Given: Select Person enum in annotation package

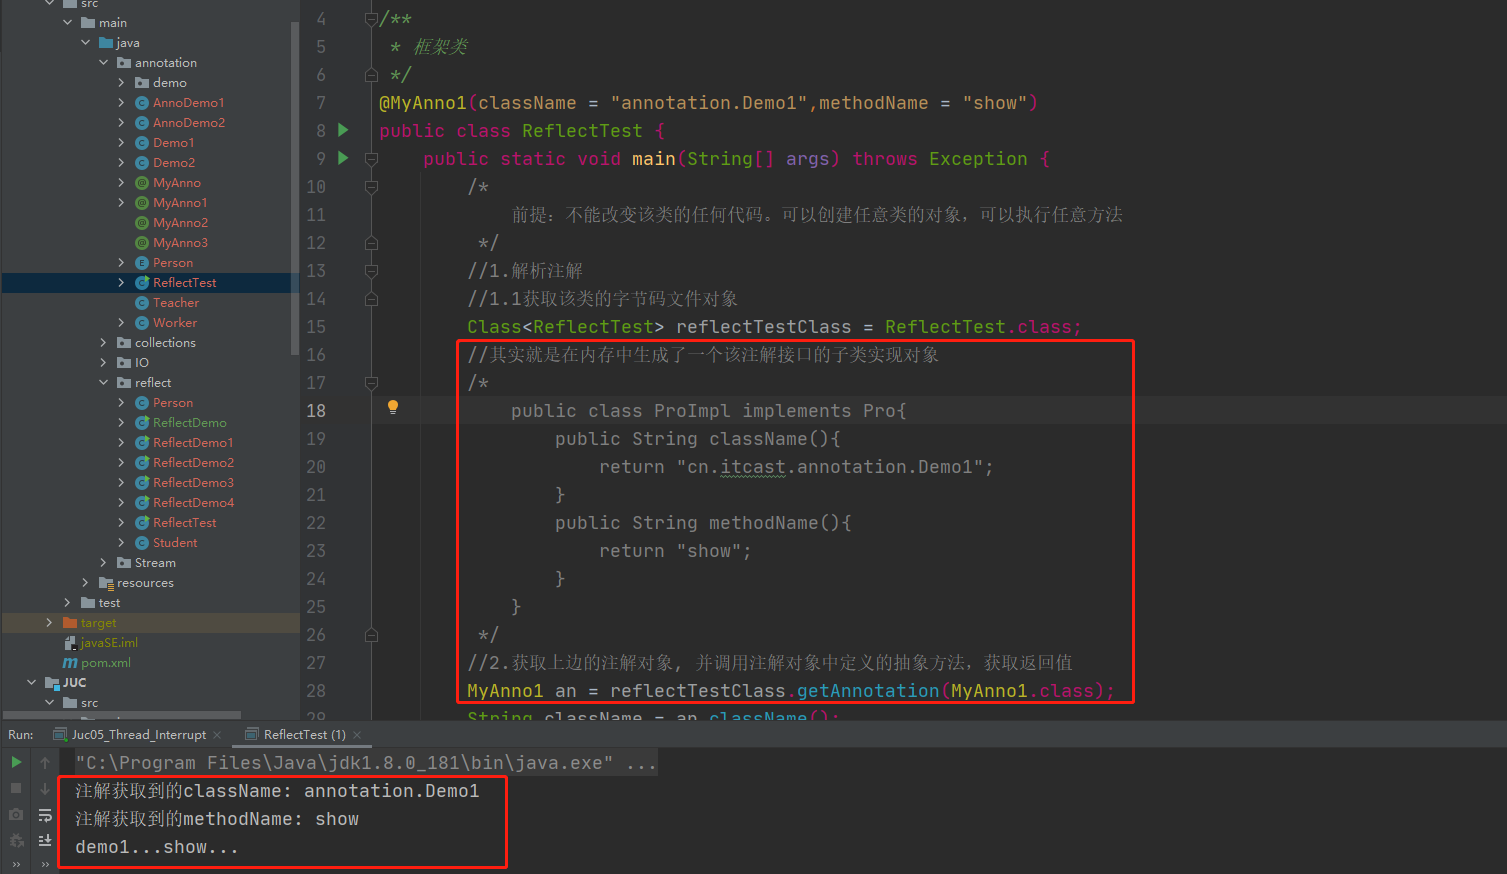Looking at the screenshot, I should (x=172, y=262).
